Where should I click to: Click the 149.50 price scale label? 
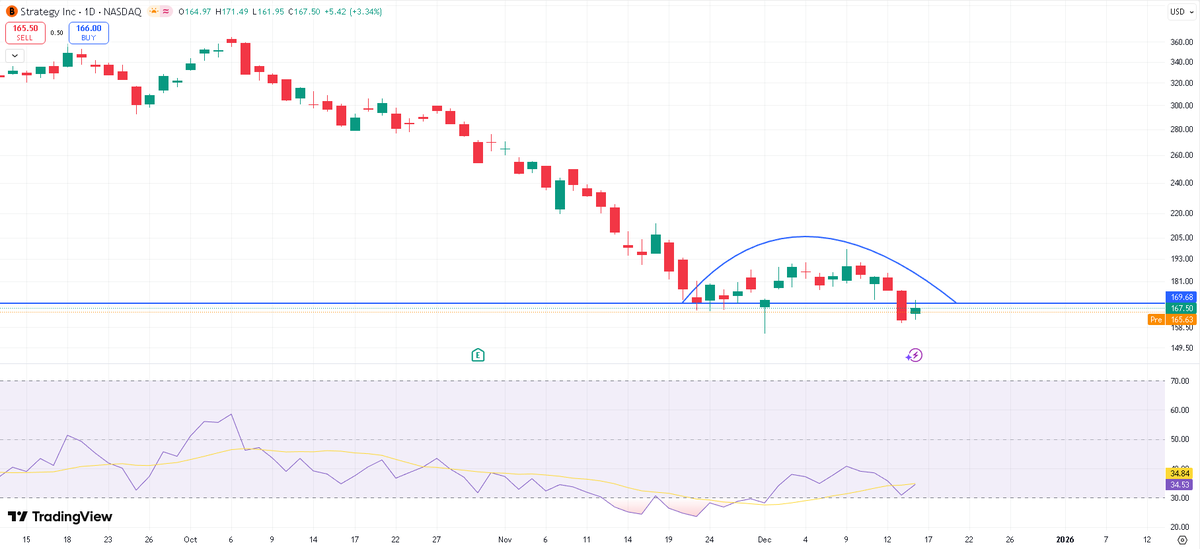(x=1180, y=348)
